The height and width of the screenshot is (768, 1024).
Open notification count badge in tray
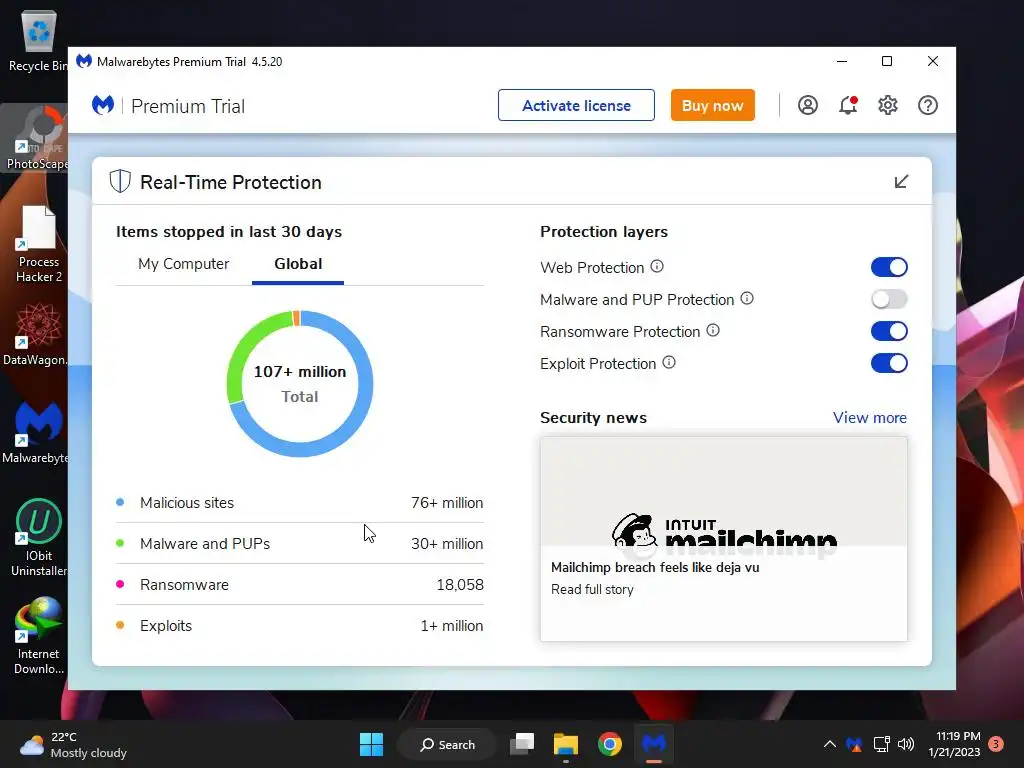click(996, 744)
